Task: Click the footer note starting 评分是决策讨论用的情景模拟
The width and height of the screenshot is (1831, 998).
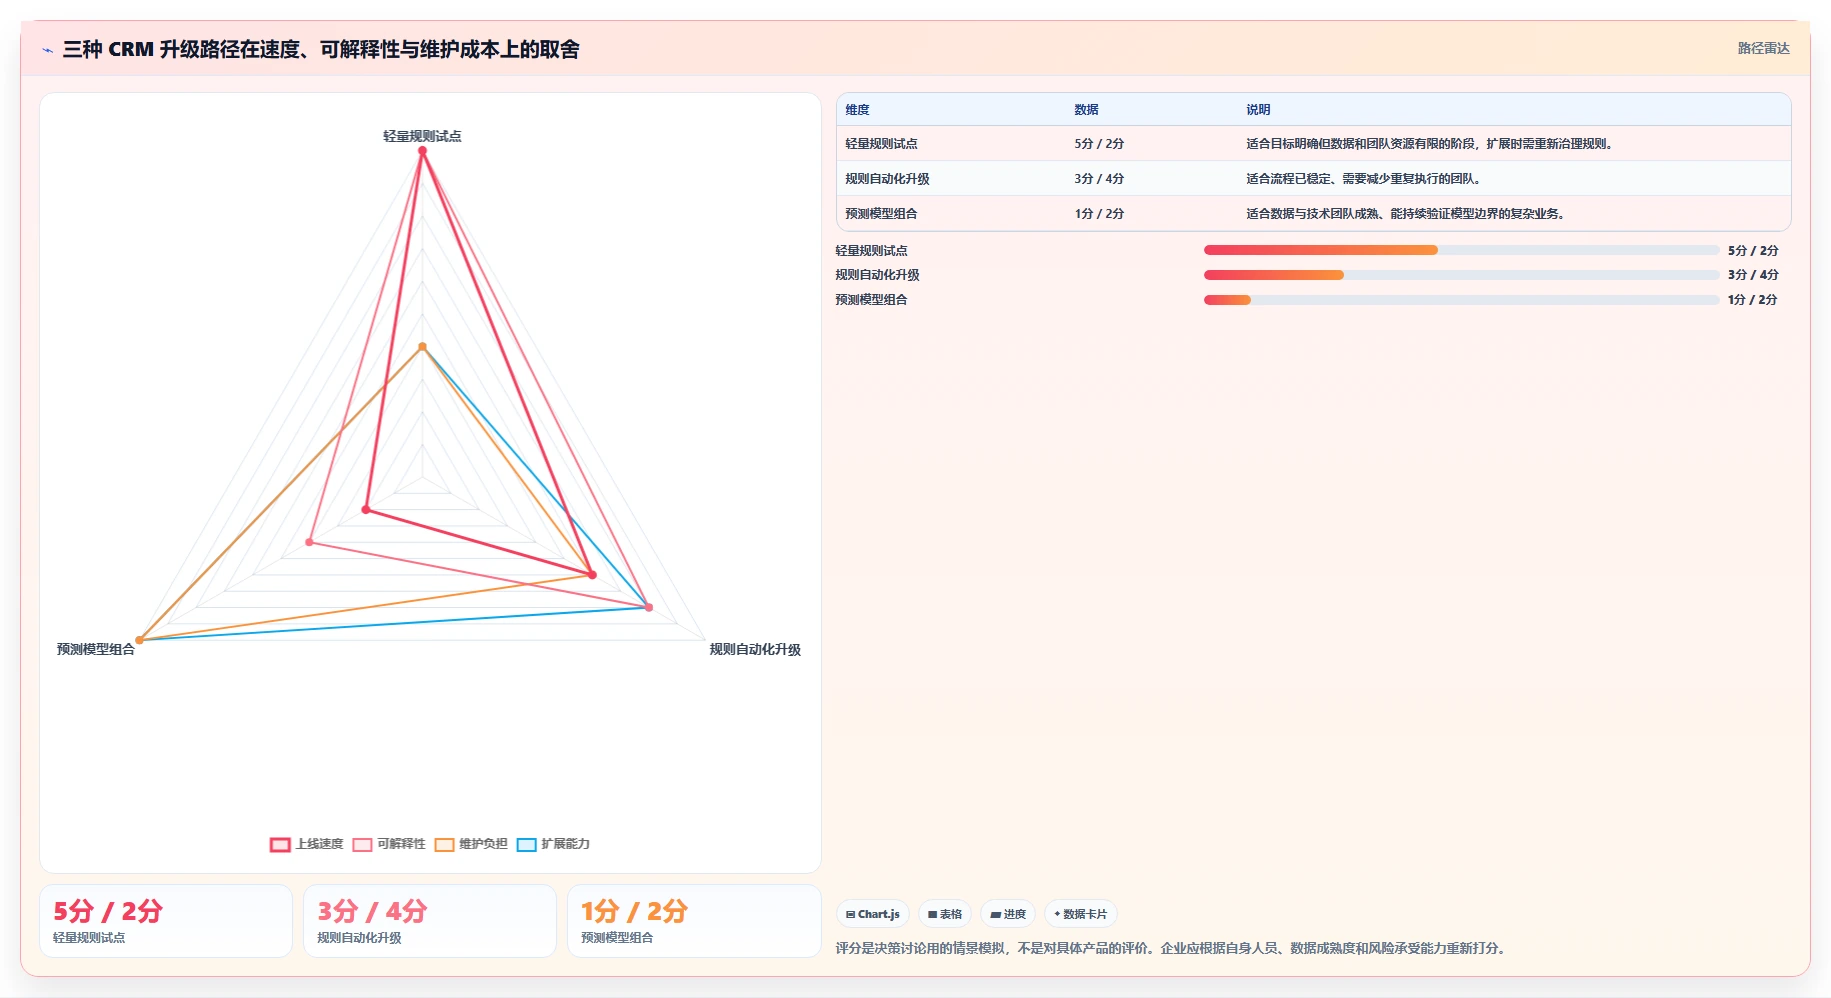Action: pos(1172,948)
